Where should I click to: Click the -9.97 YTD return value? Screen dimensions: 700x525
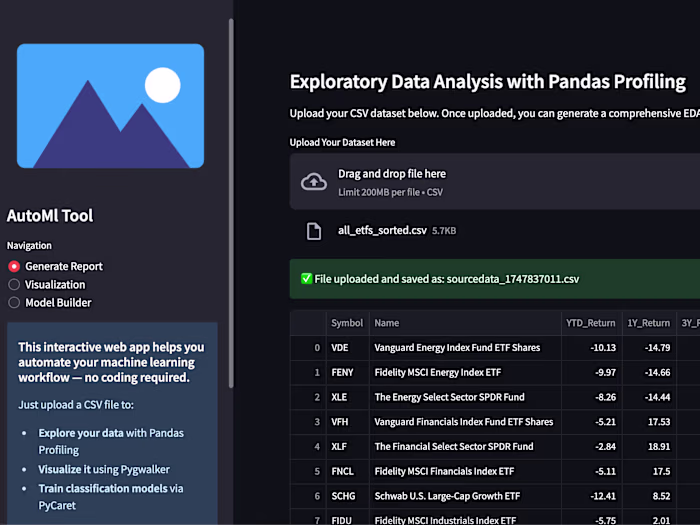tap(605, 372)
